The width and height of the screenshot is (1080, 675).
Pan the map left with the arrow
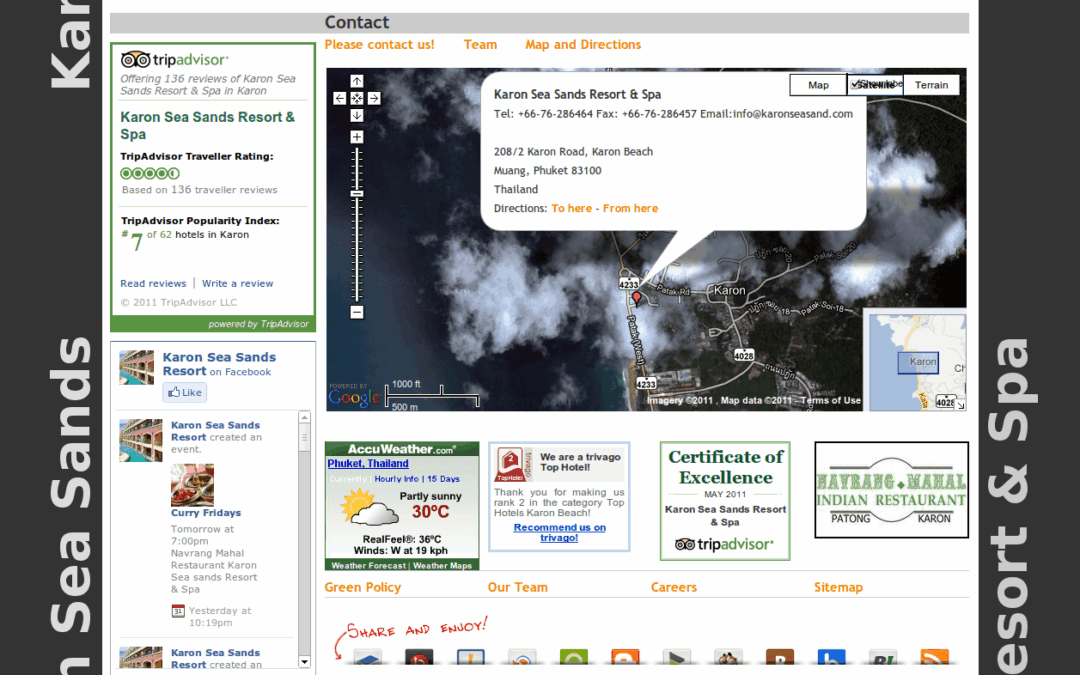340,98
